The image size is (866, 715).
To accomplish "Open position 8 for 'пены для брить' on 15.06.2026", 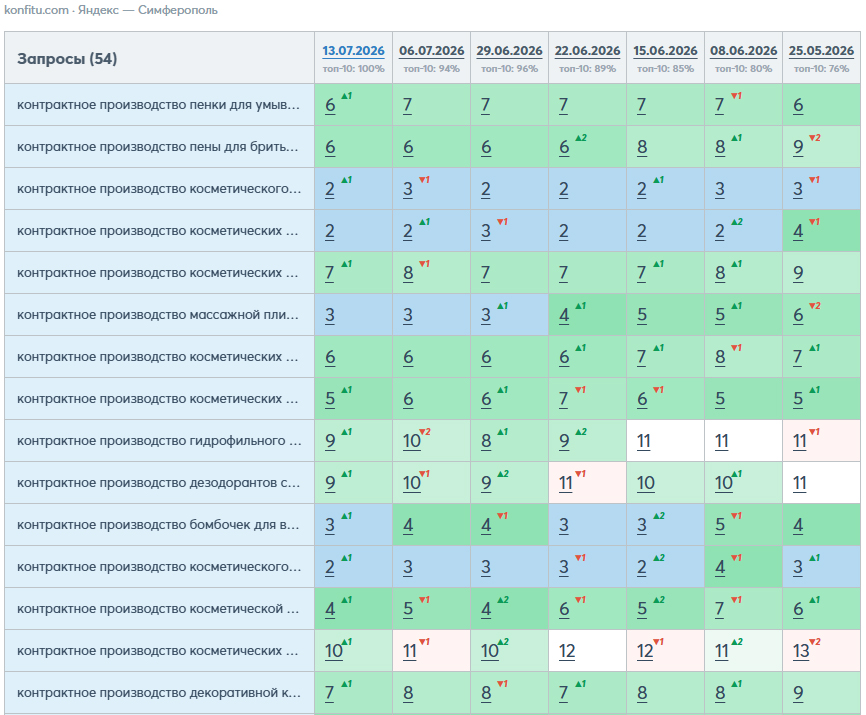I will click(x=642, y=147).
